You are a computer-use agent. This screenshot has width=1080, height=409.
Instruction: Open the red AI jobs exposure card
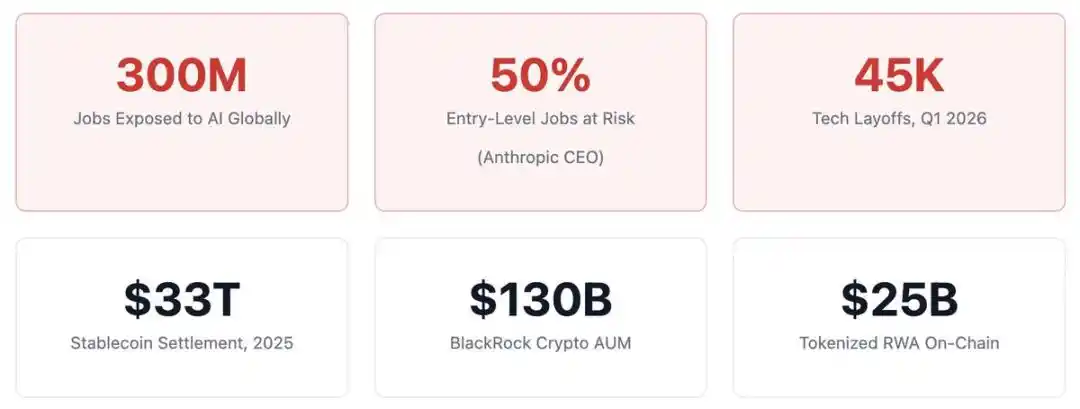[x=182, y=175]
